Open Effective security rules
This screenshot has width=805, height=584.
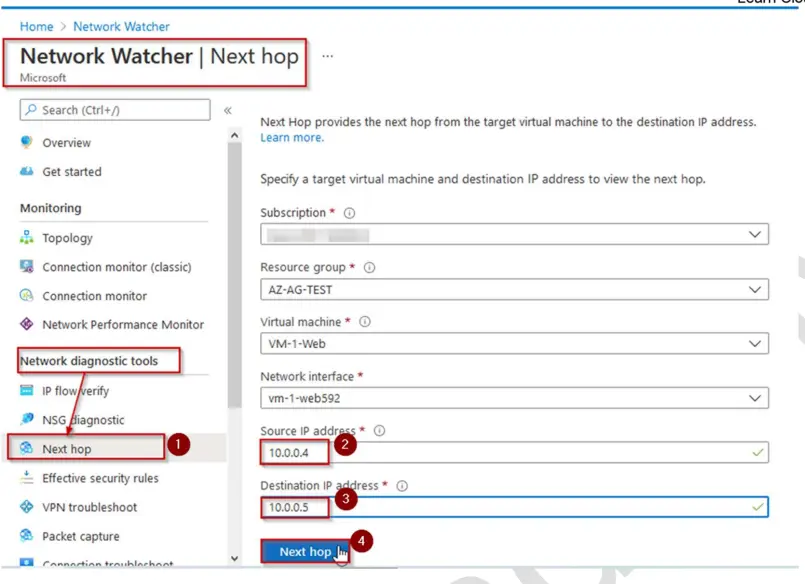point(101,478)
